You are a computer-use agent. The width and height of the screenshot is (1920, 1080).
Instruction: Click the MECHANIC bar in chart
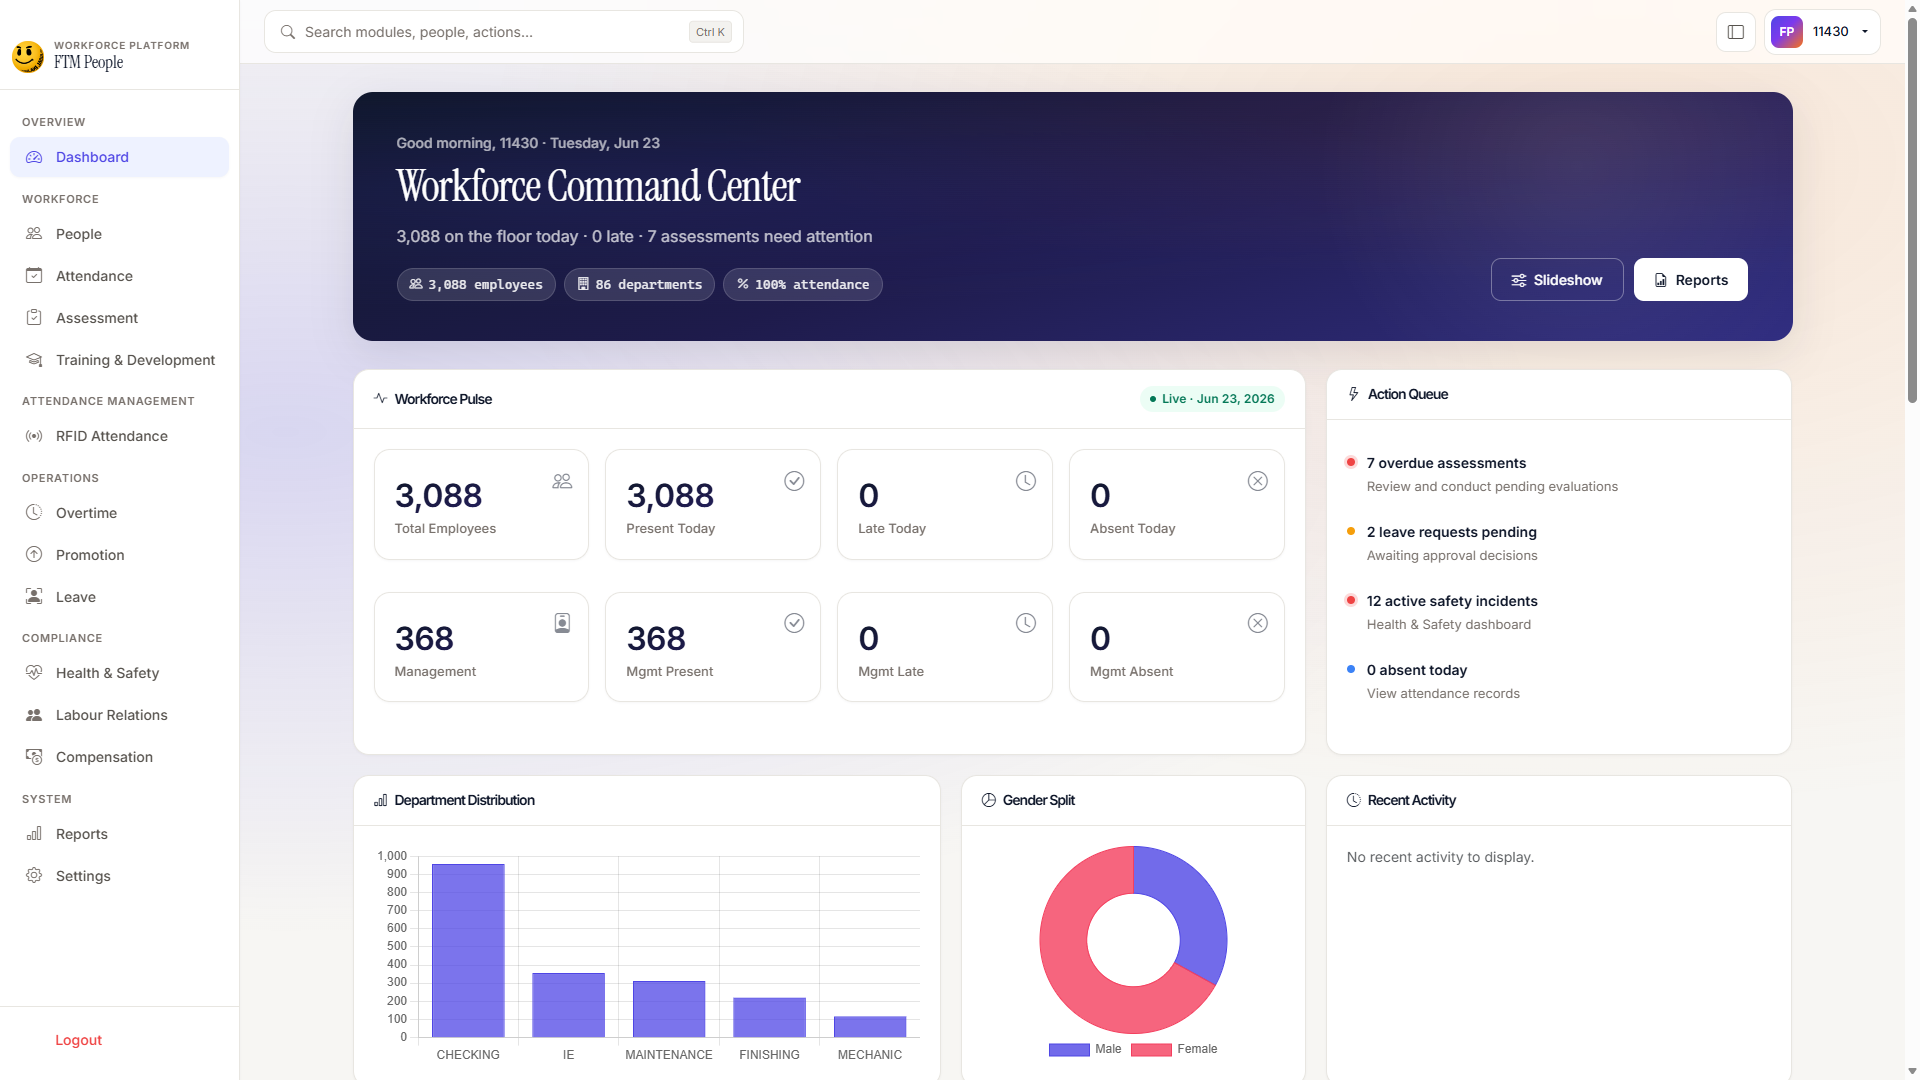tap(870, 1026)
